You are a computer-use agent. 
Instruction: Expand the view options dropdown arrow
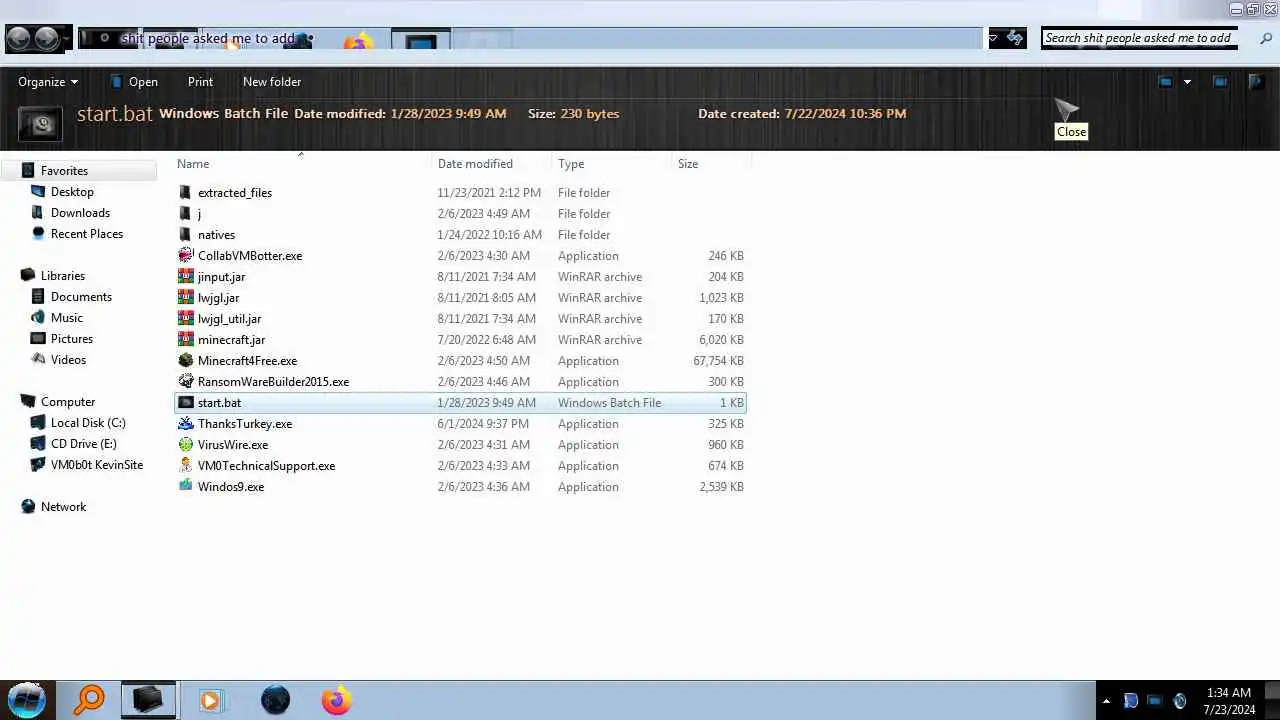pos(1187,82)
